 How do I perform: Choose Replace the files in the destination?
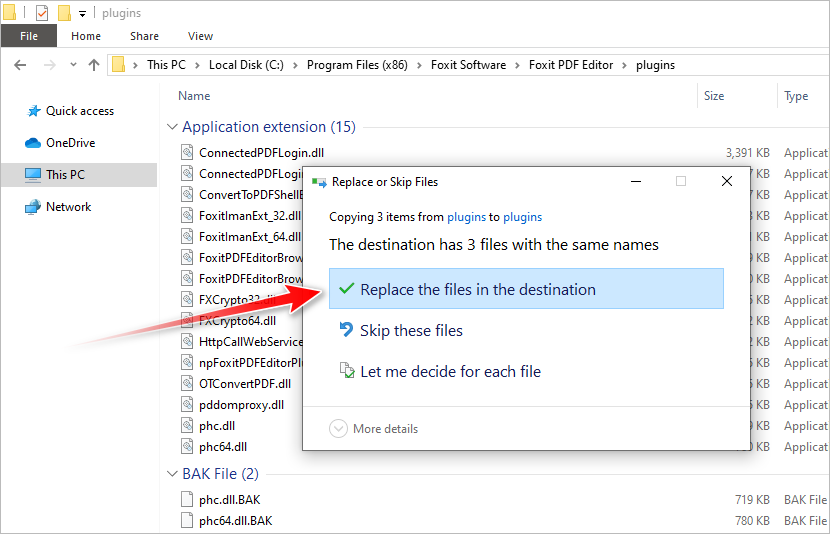[477, 290]
